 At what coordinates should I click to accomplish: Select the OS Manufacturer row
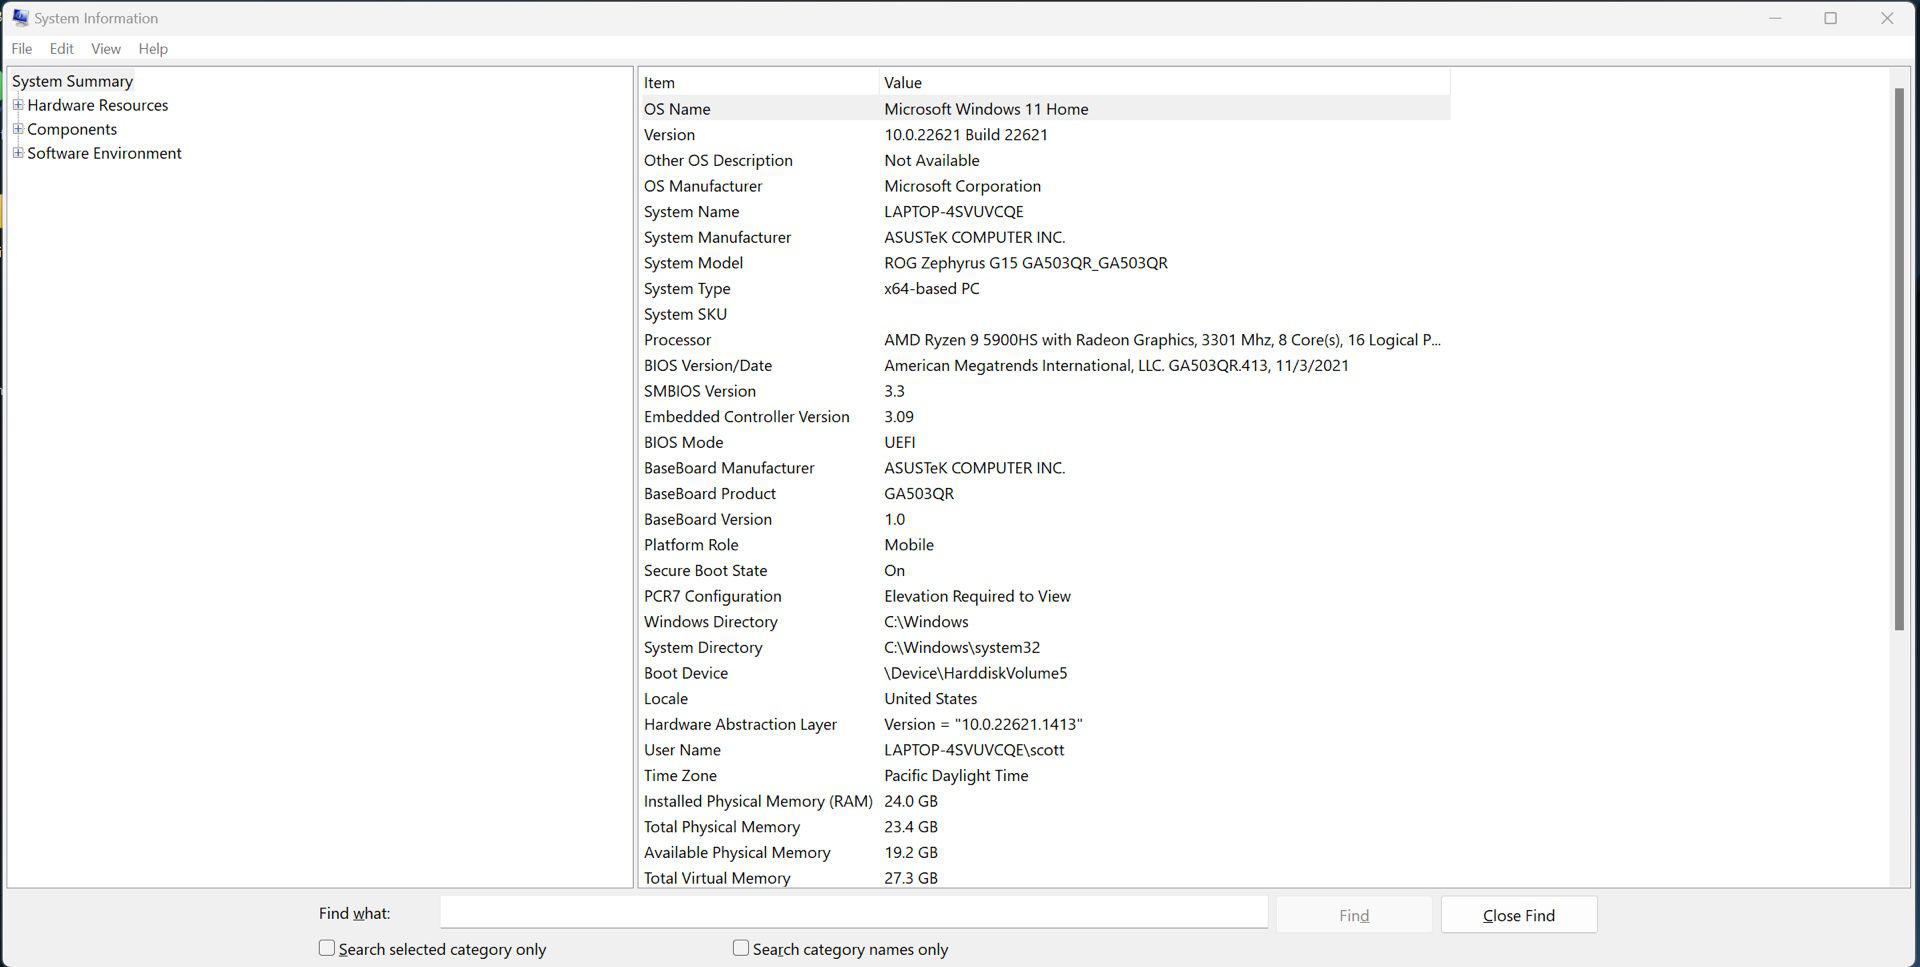1044,186
